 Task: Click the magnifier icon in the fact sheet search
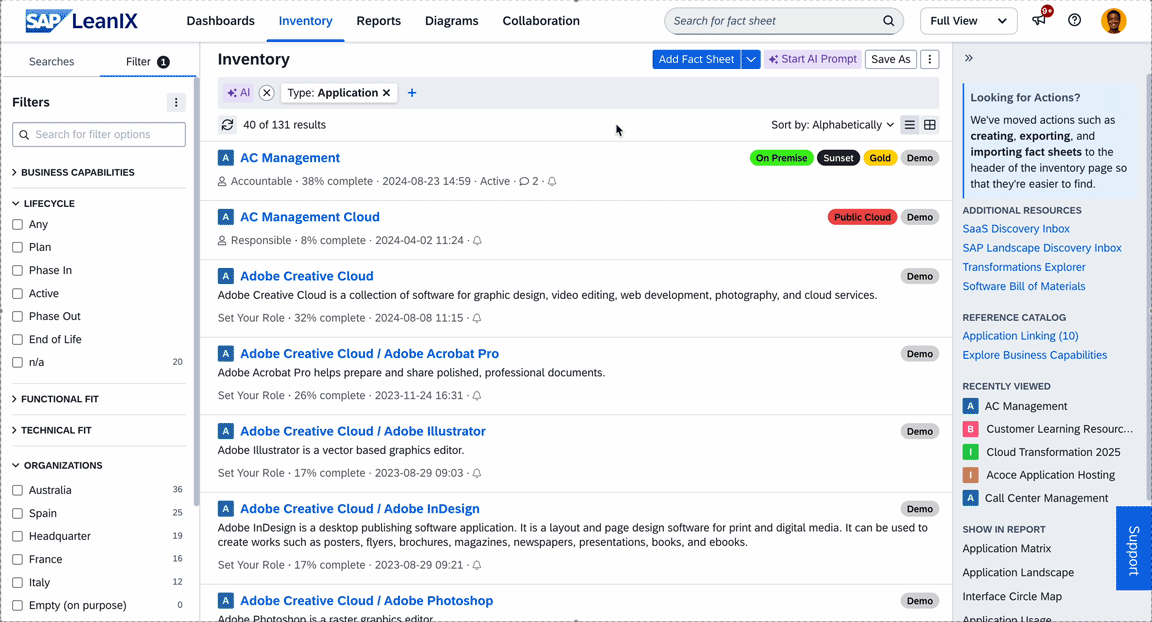click(x=888, y=21)
